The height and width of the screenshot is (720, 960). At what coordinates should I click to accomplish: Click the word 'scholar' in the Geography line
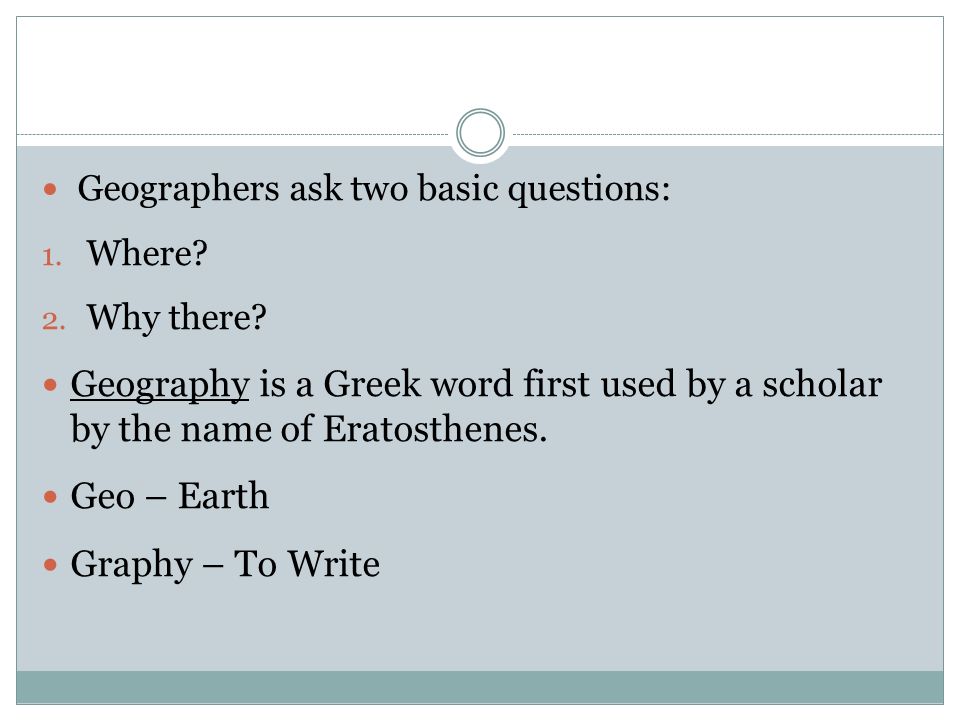click(x=822, y=384)
